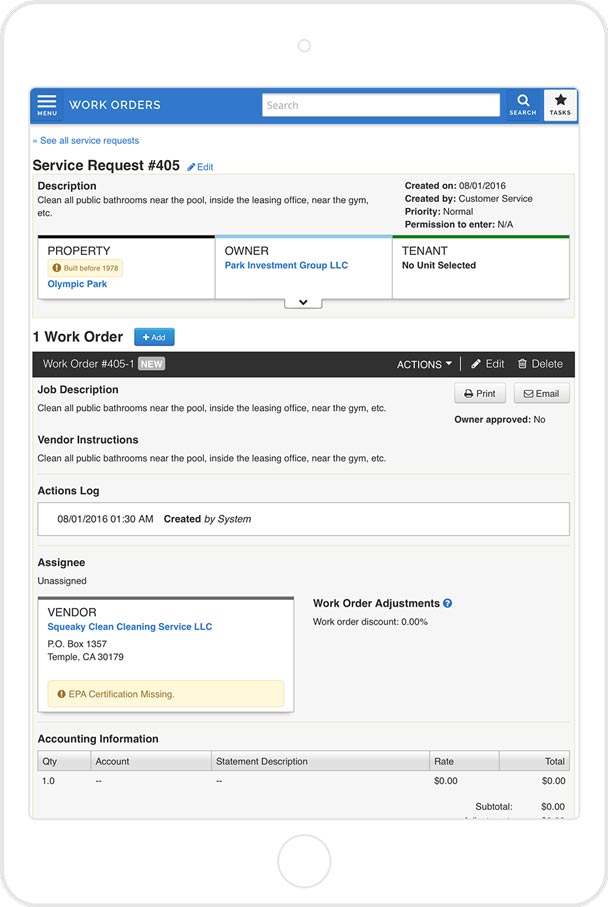The height and width of the screenshot is (907, 608).
Task: Click 'Created by: Customer Service' text
Action: tap(469, 198)
